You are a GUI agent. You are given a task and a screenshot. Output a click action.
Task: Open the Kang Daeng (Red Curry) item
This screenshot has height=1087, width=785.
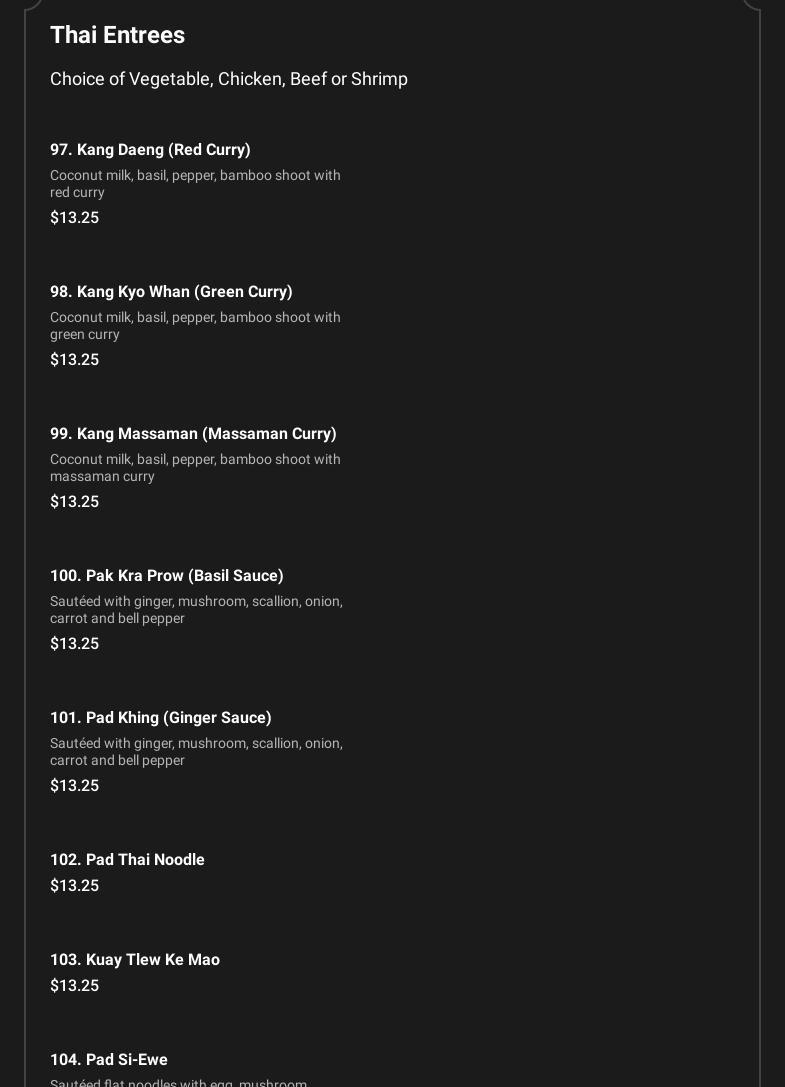[x=150, y=150]
